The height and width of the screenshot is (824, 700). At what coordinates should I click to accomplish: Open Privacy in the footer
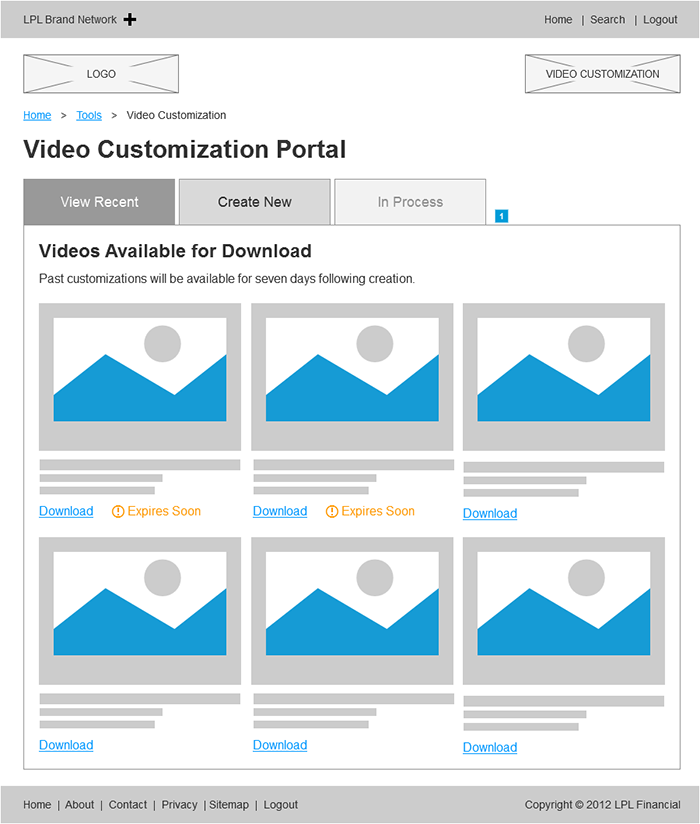click(x=179, y=805)
